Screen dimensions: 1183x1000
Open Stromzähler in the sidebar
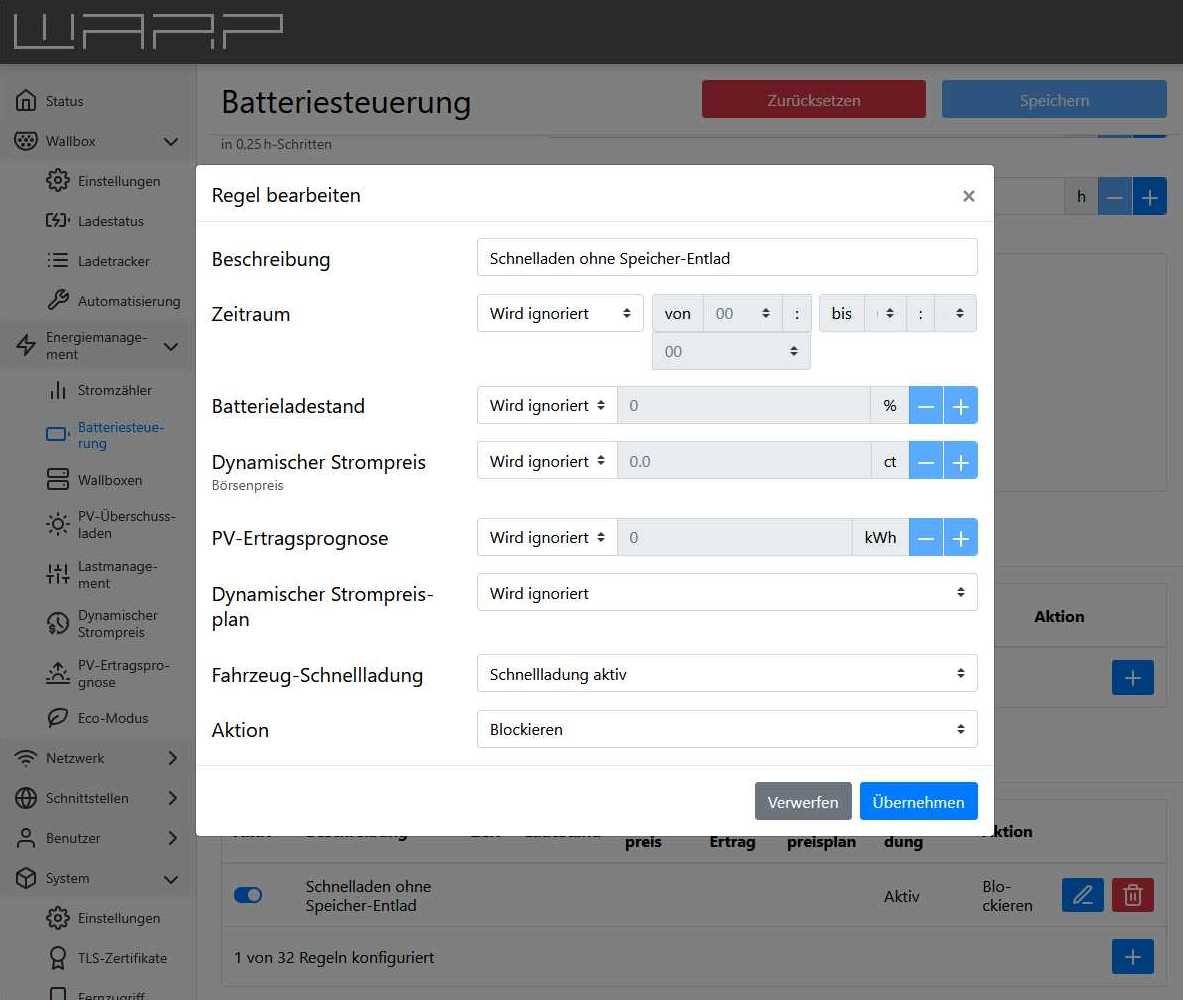pos(114,390)
